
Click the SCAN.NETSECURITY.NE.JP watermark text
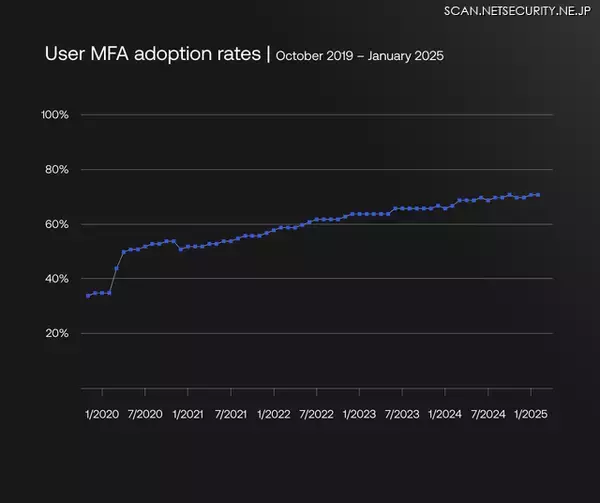point(514,10)
